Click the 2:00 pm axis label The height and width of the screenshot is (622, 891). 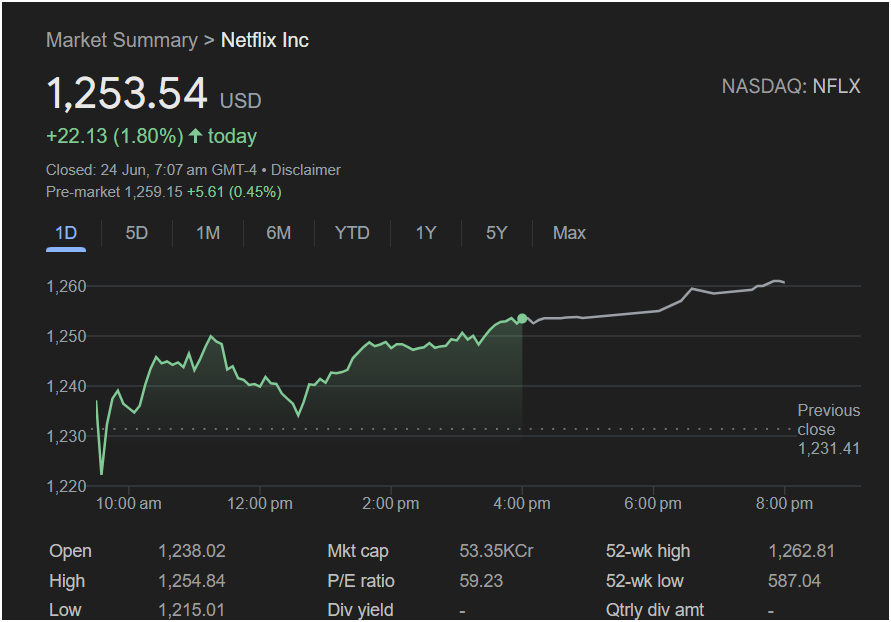point(391,504)
